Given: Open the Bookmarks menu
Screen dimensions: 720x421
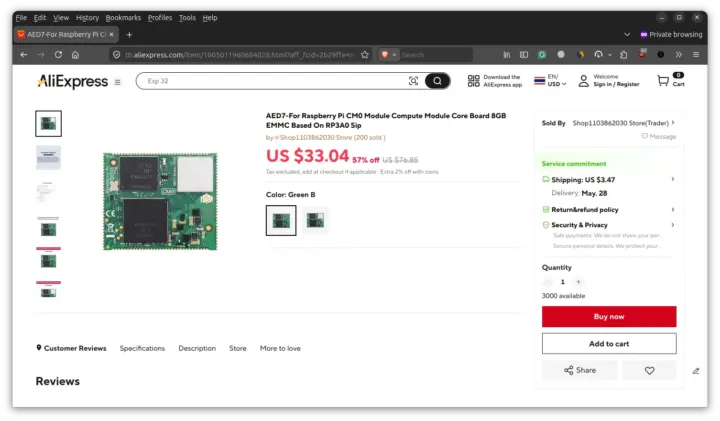Looking at the screenshot, I should pyautogui.click(x=123, y=17).
